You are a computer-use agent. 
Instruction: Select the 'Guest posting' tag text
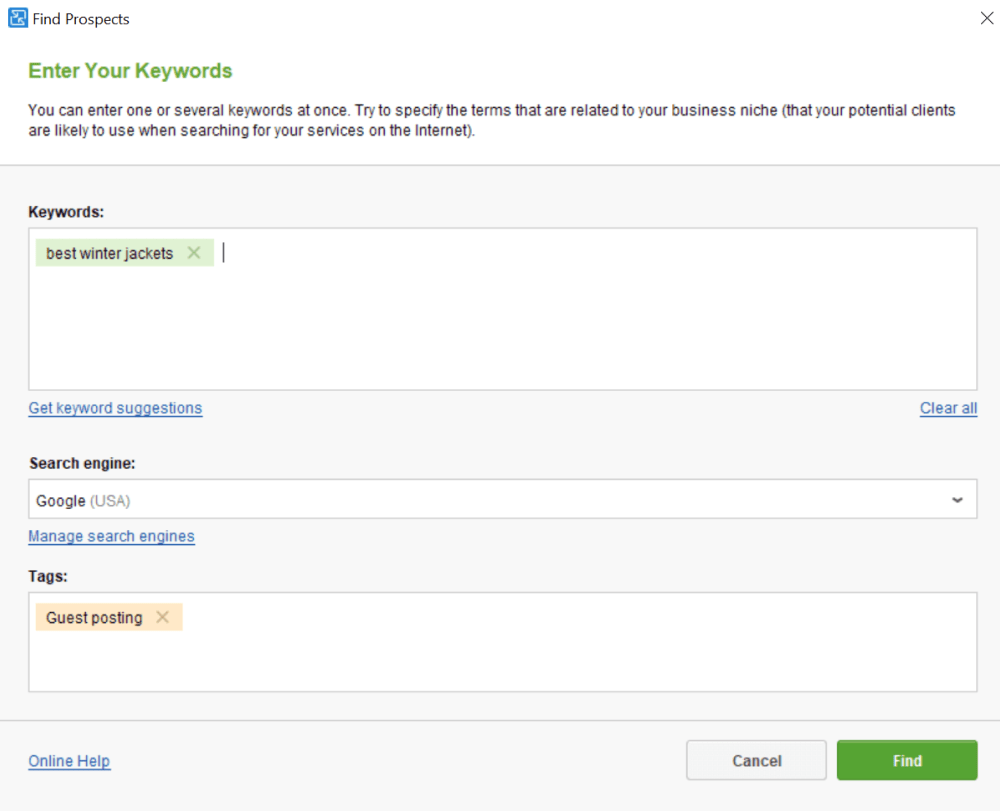[x=94, y=617]
